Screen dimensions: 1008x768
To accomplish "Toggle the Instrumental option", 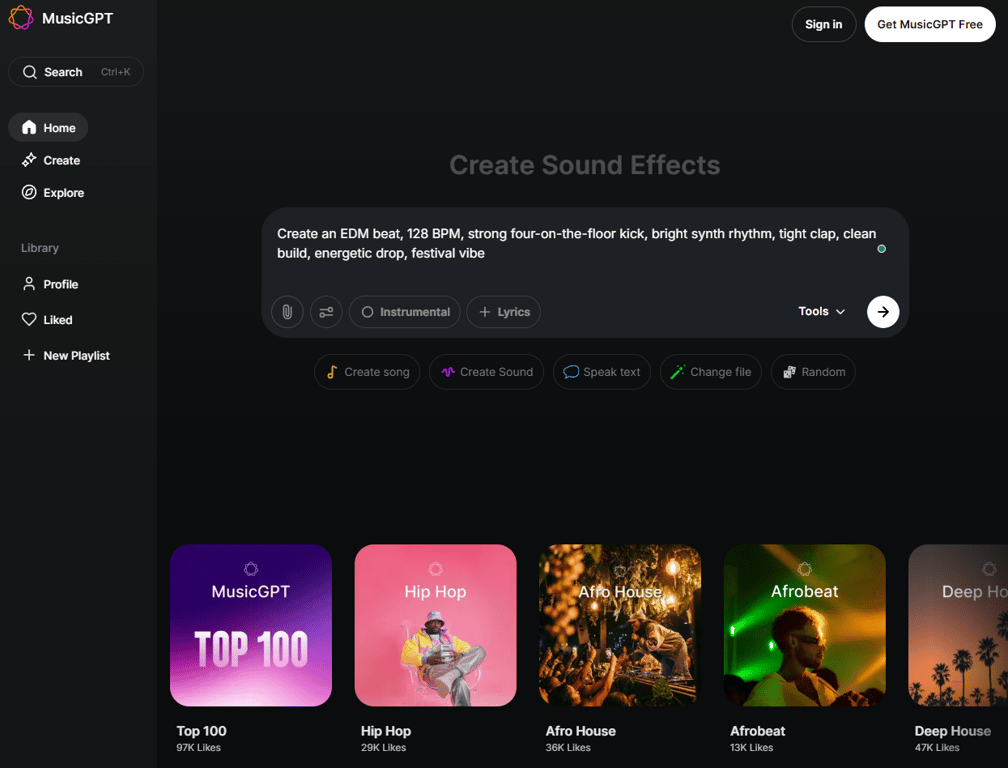I will (x=405, y=312).
